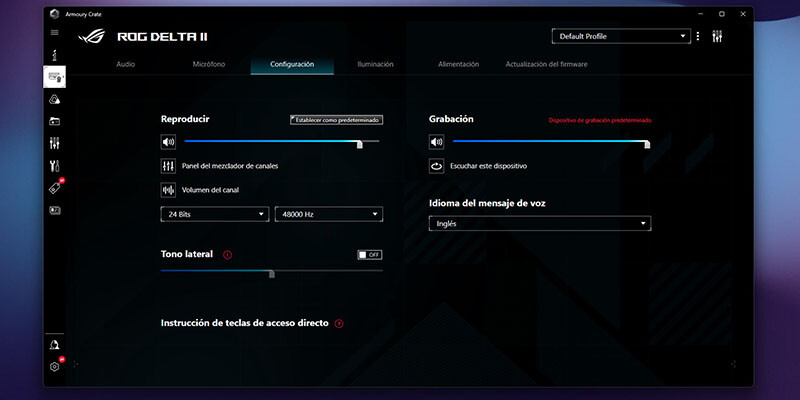Click the ROG eye logo
This screenshot has width=800, height=400.
(92, 36)
